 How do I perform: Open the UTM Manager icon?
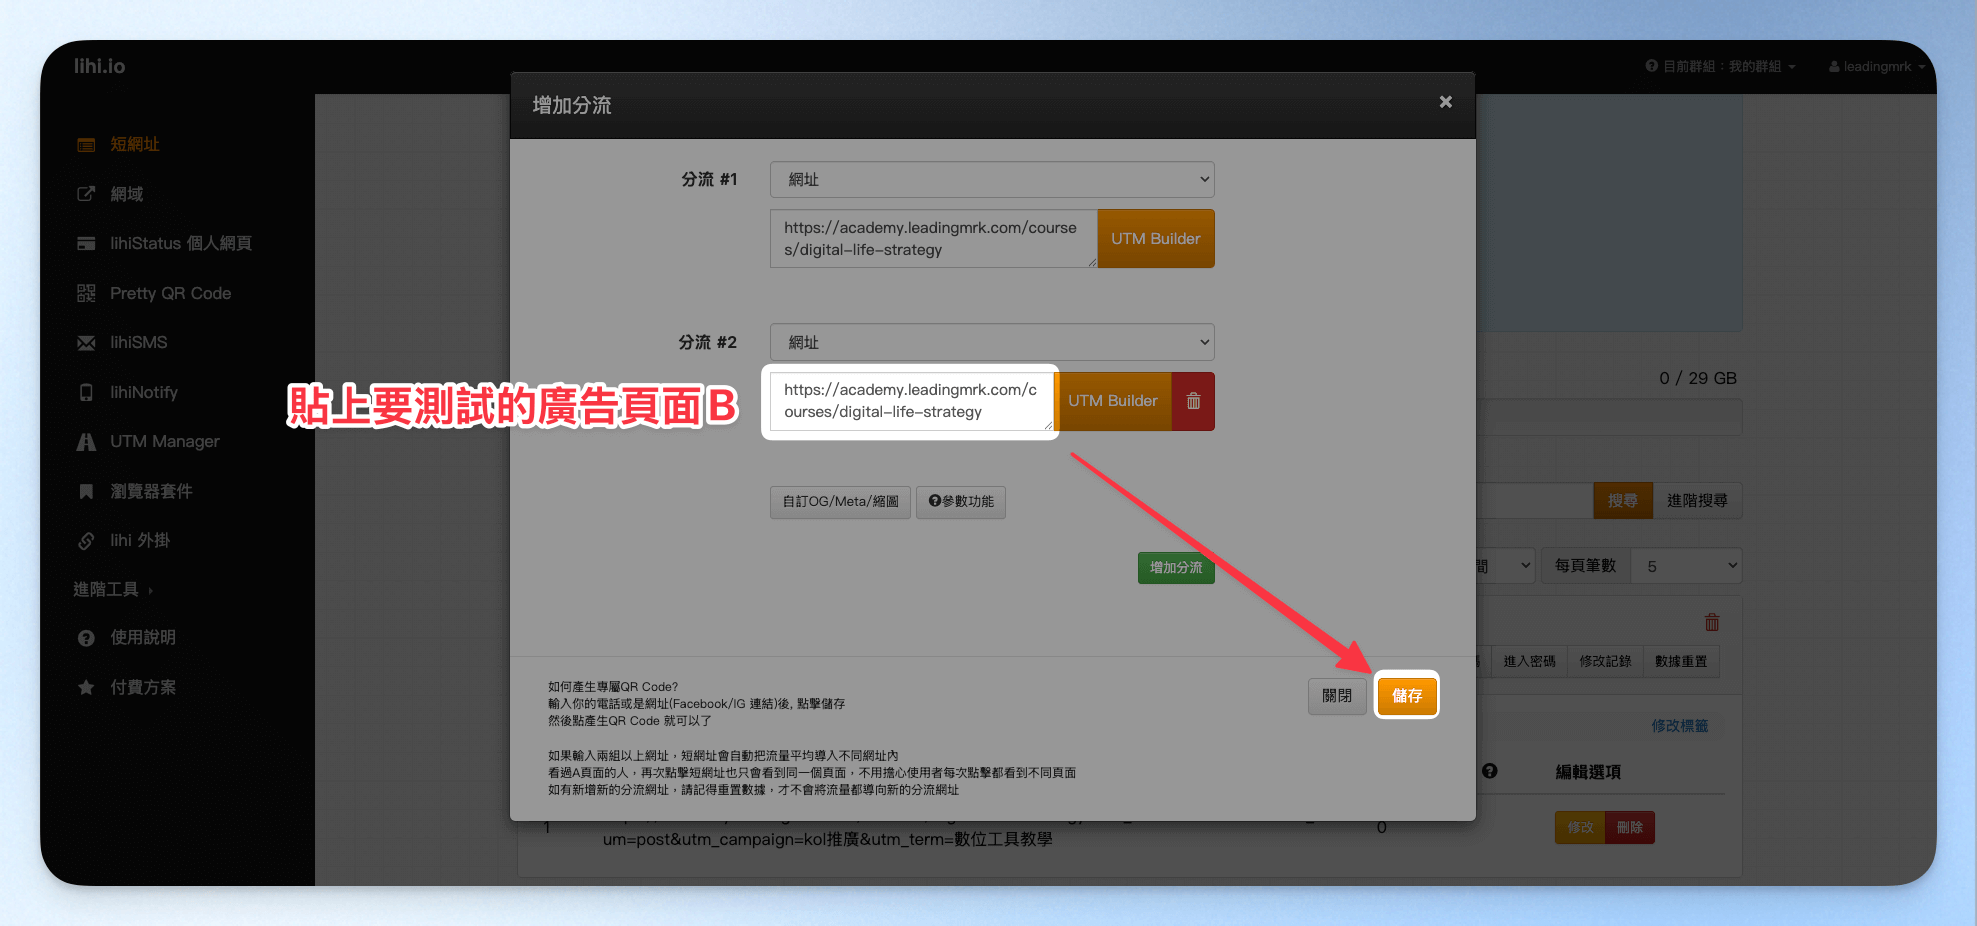point(87,442)
